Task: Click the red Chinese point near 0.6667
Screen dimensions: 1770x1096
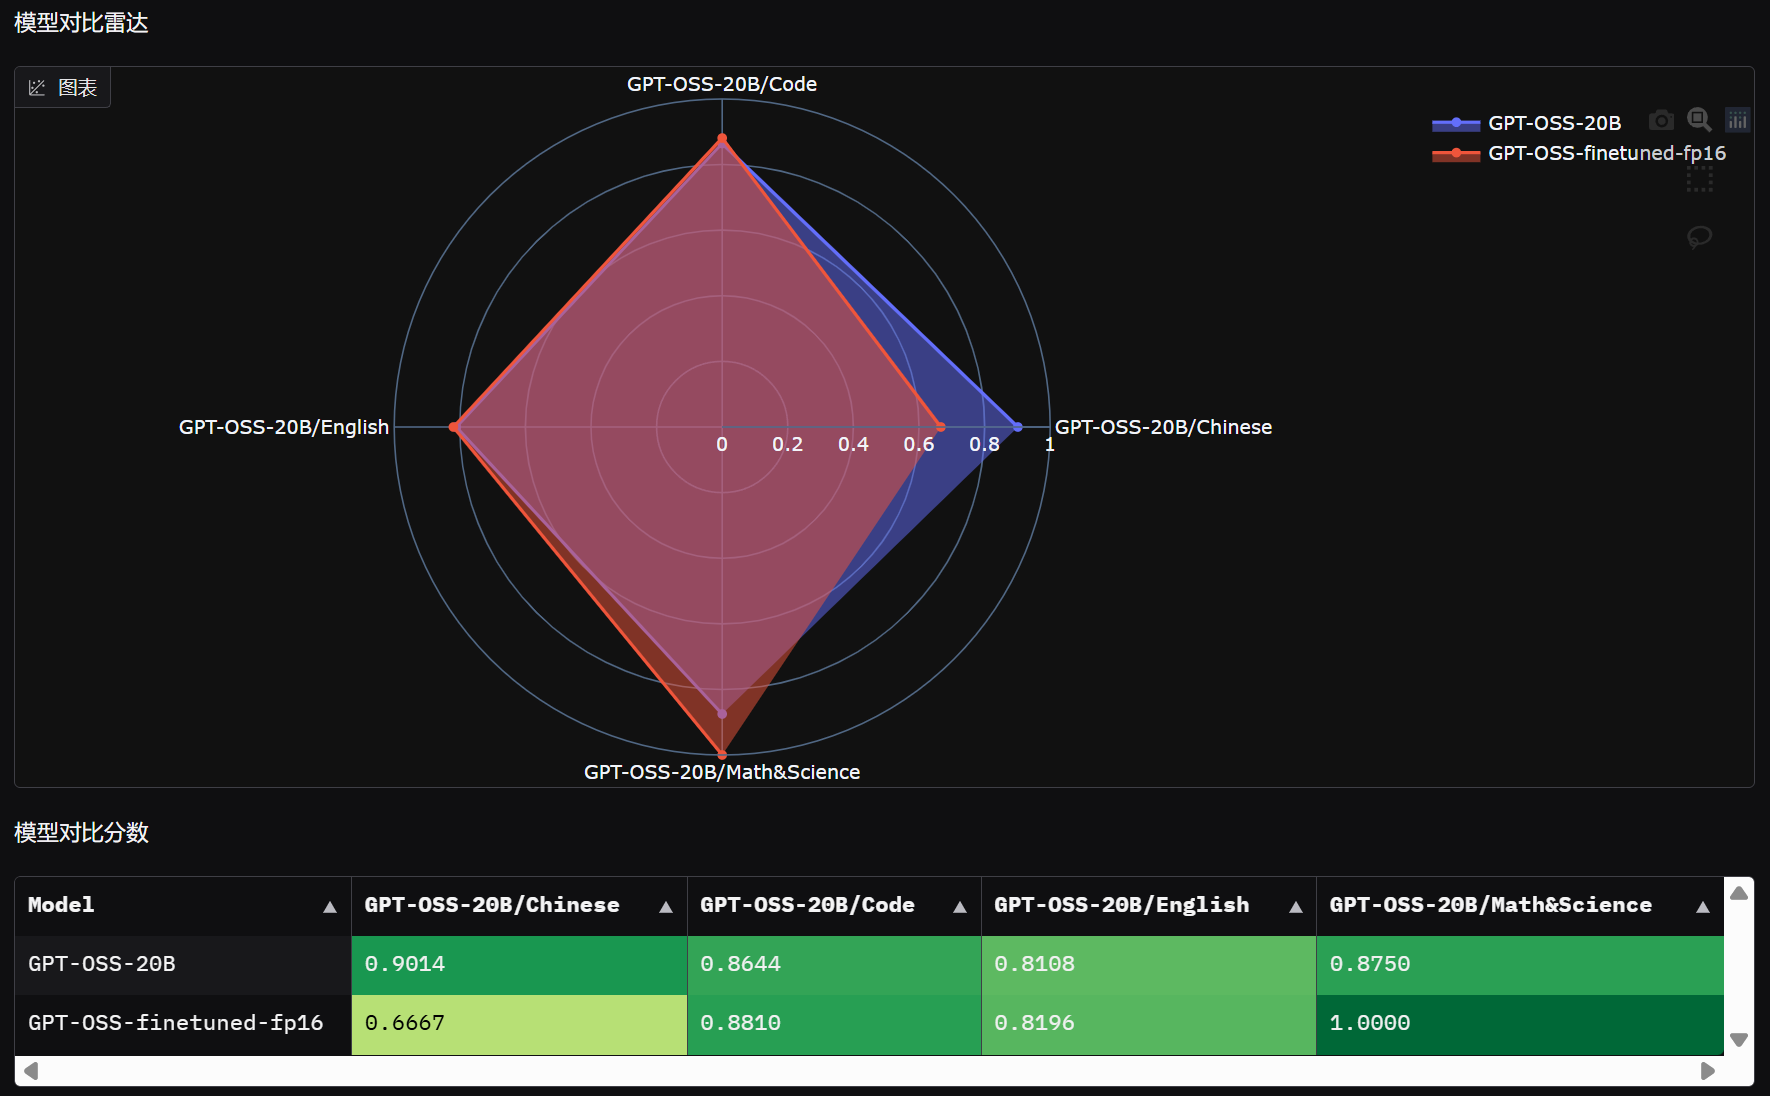Action: coord(940,427)
